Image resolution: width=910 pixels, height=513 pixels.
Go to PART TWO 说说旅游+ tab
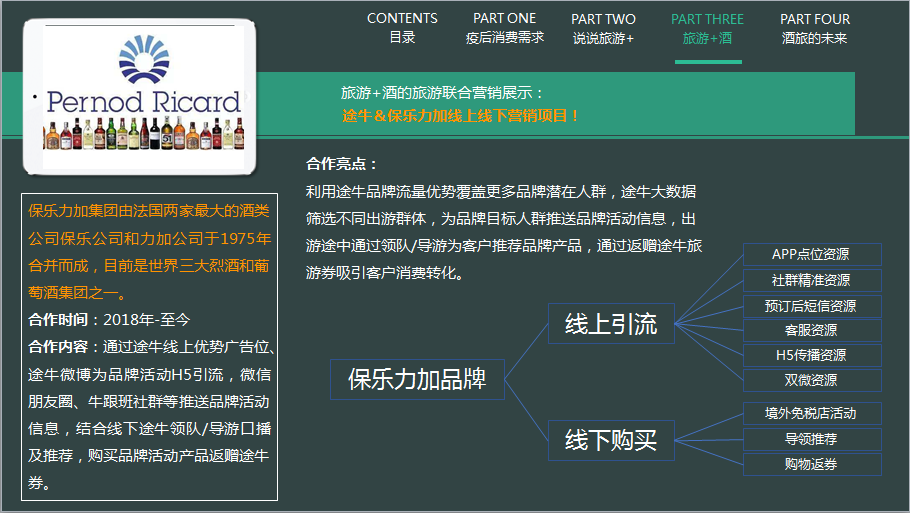(x=603, y=28)
